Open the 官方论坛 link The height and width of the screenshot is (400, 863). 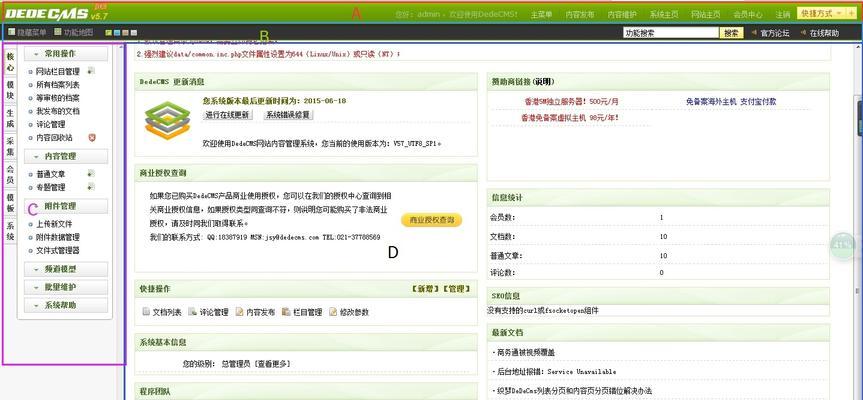[775, 33]
